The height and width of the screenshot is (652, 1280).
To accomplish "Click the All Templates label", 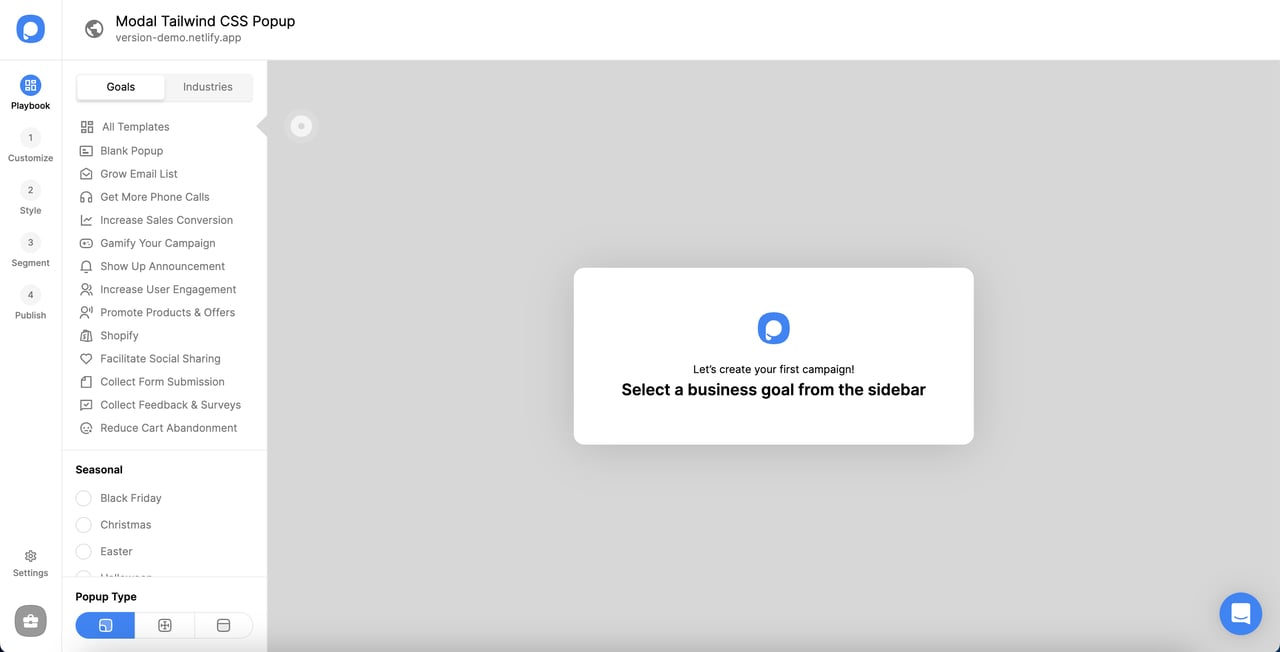I will point(136,127).
